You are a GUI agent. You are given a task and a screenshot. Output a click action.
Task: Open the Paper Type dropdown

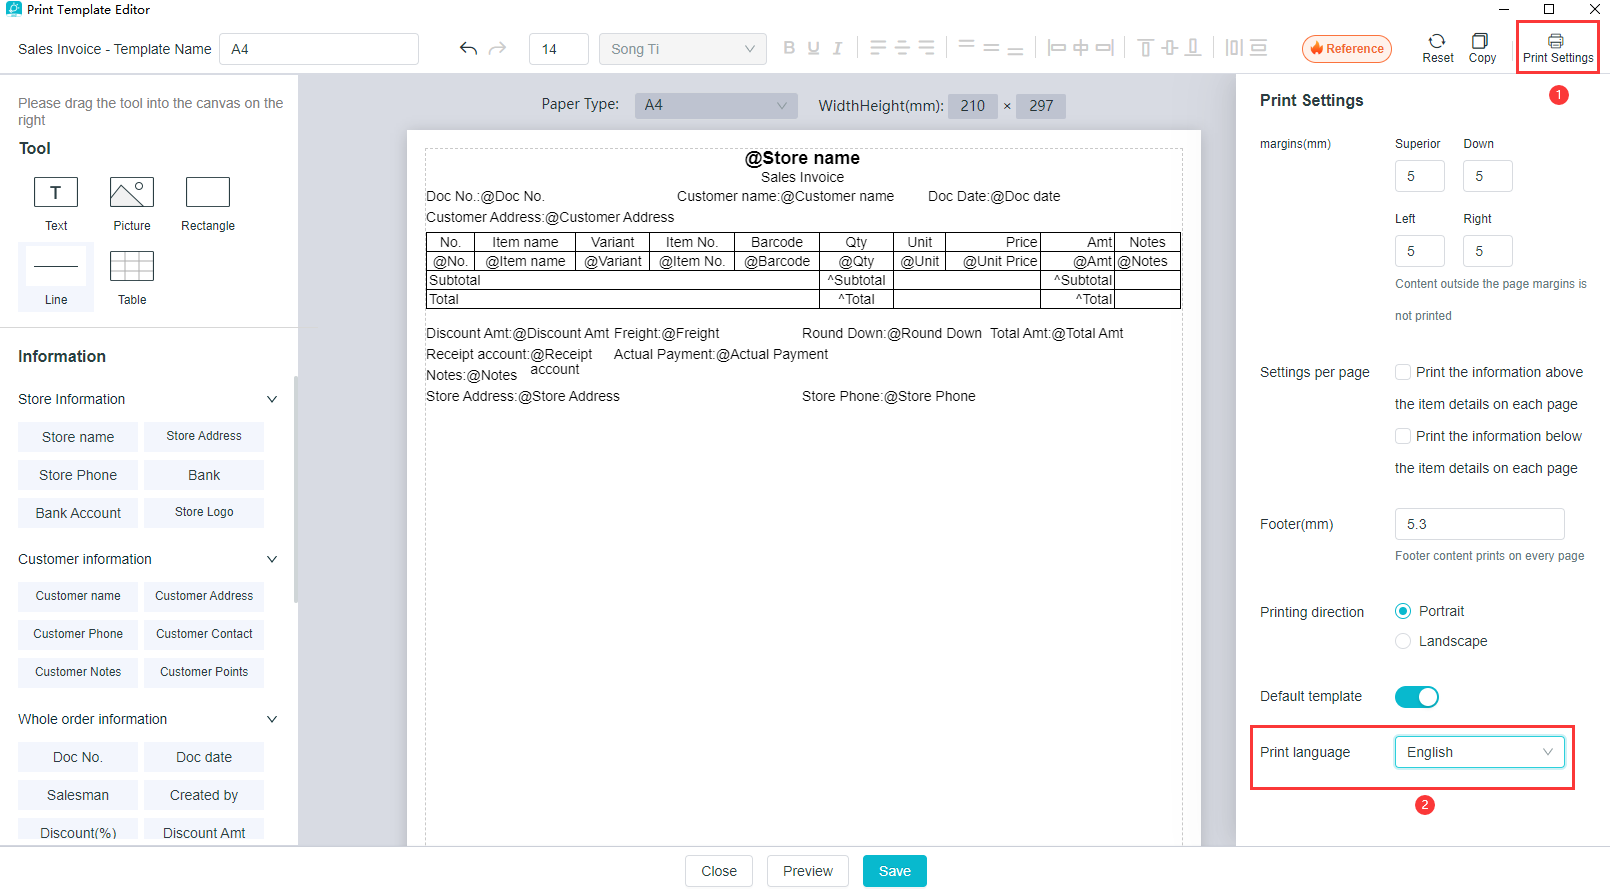tap(715, 105)
